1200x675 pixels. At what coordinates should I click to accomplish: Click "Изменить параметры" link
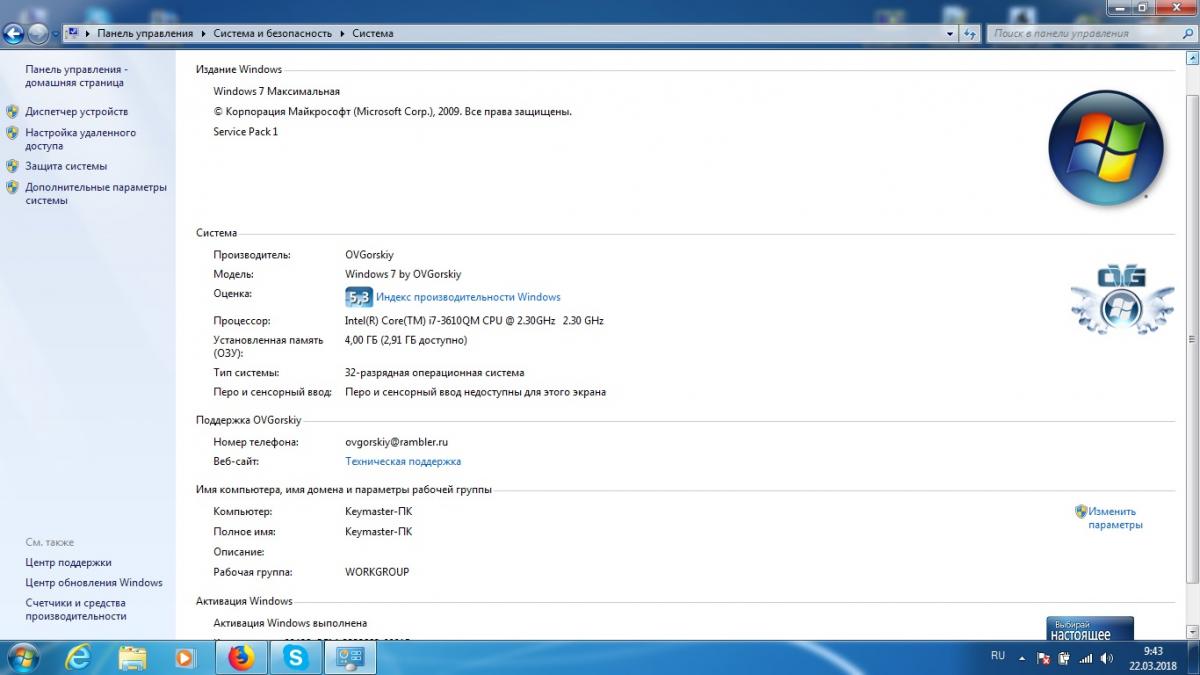coord(1115,518)
